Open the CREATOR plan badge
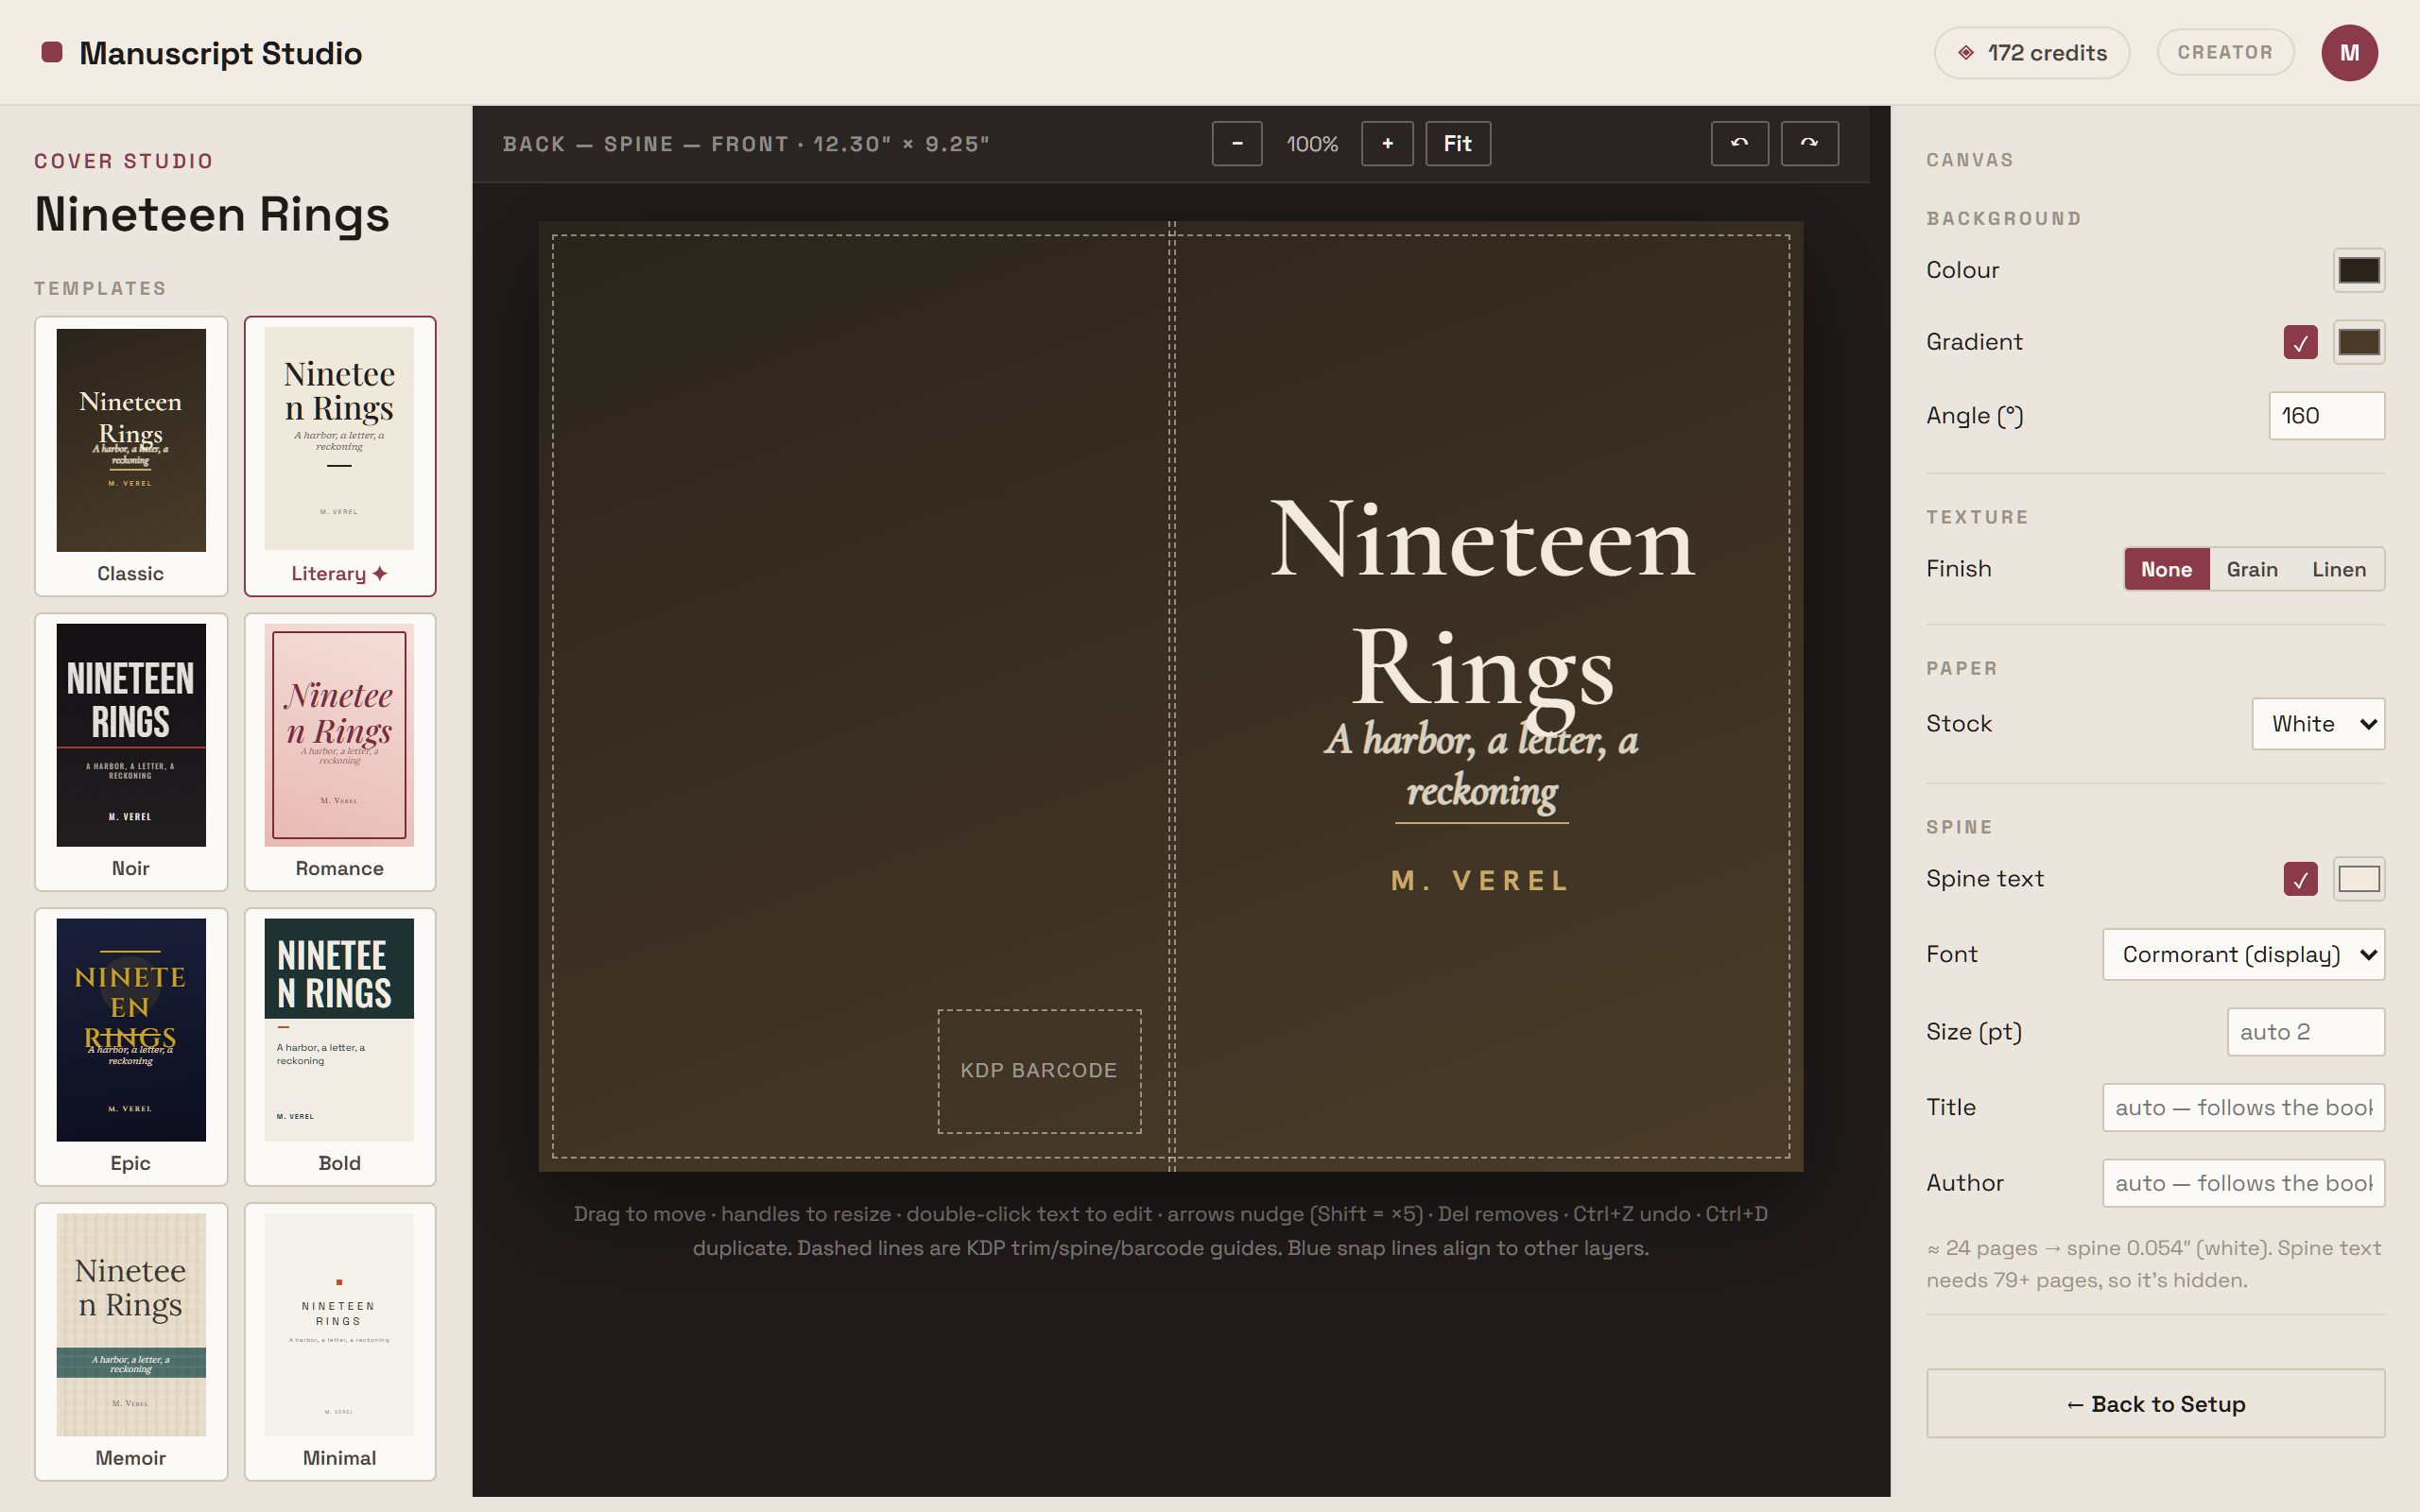 (2225, 52)
